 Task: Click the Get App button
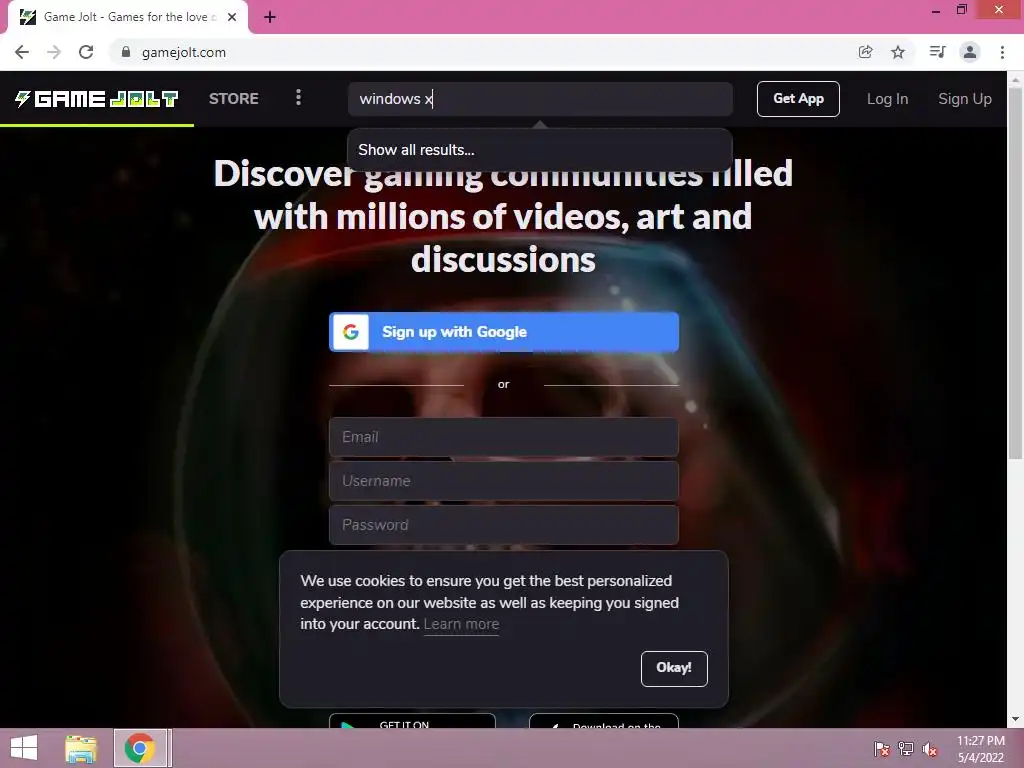[798, 99]
